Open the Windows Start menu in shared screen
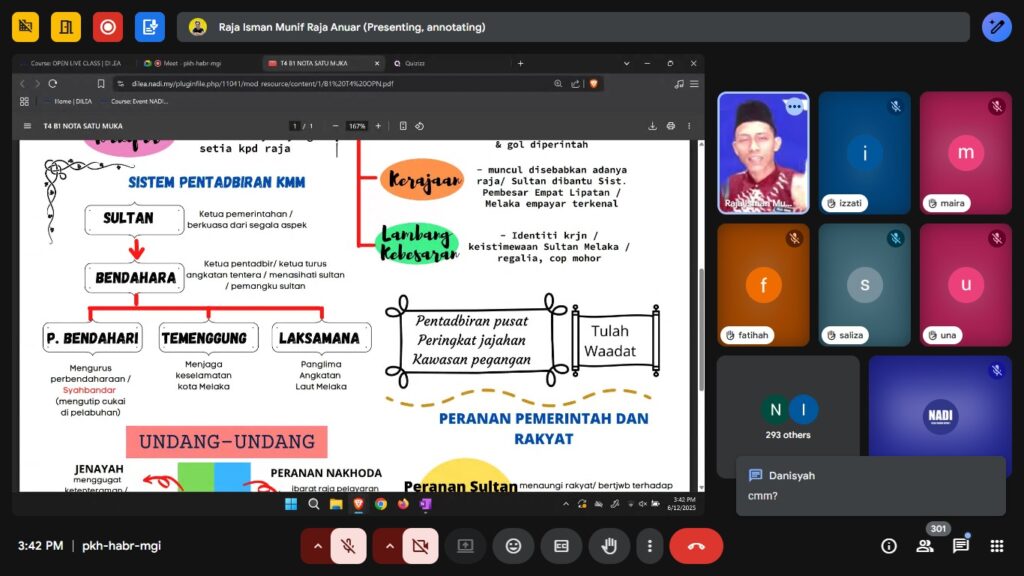Viewport: 1024px width, 576px height. (291, 504)
